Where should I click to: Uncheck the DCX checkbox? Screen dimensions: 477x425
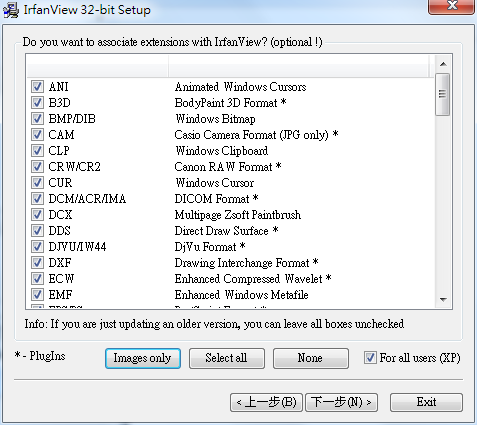pos(37,215)
